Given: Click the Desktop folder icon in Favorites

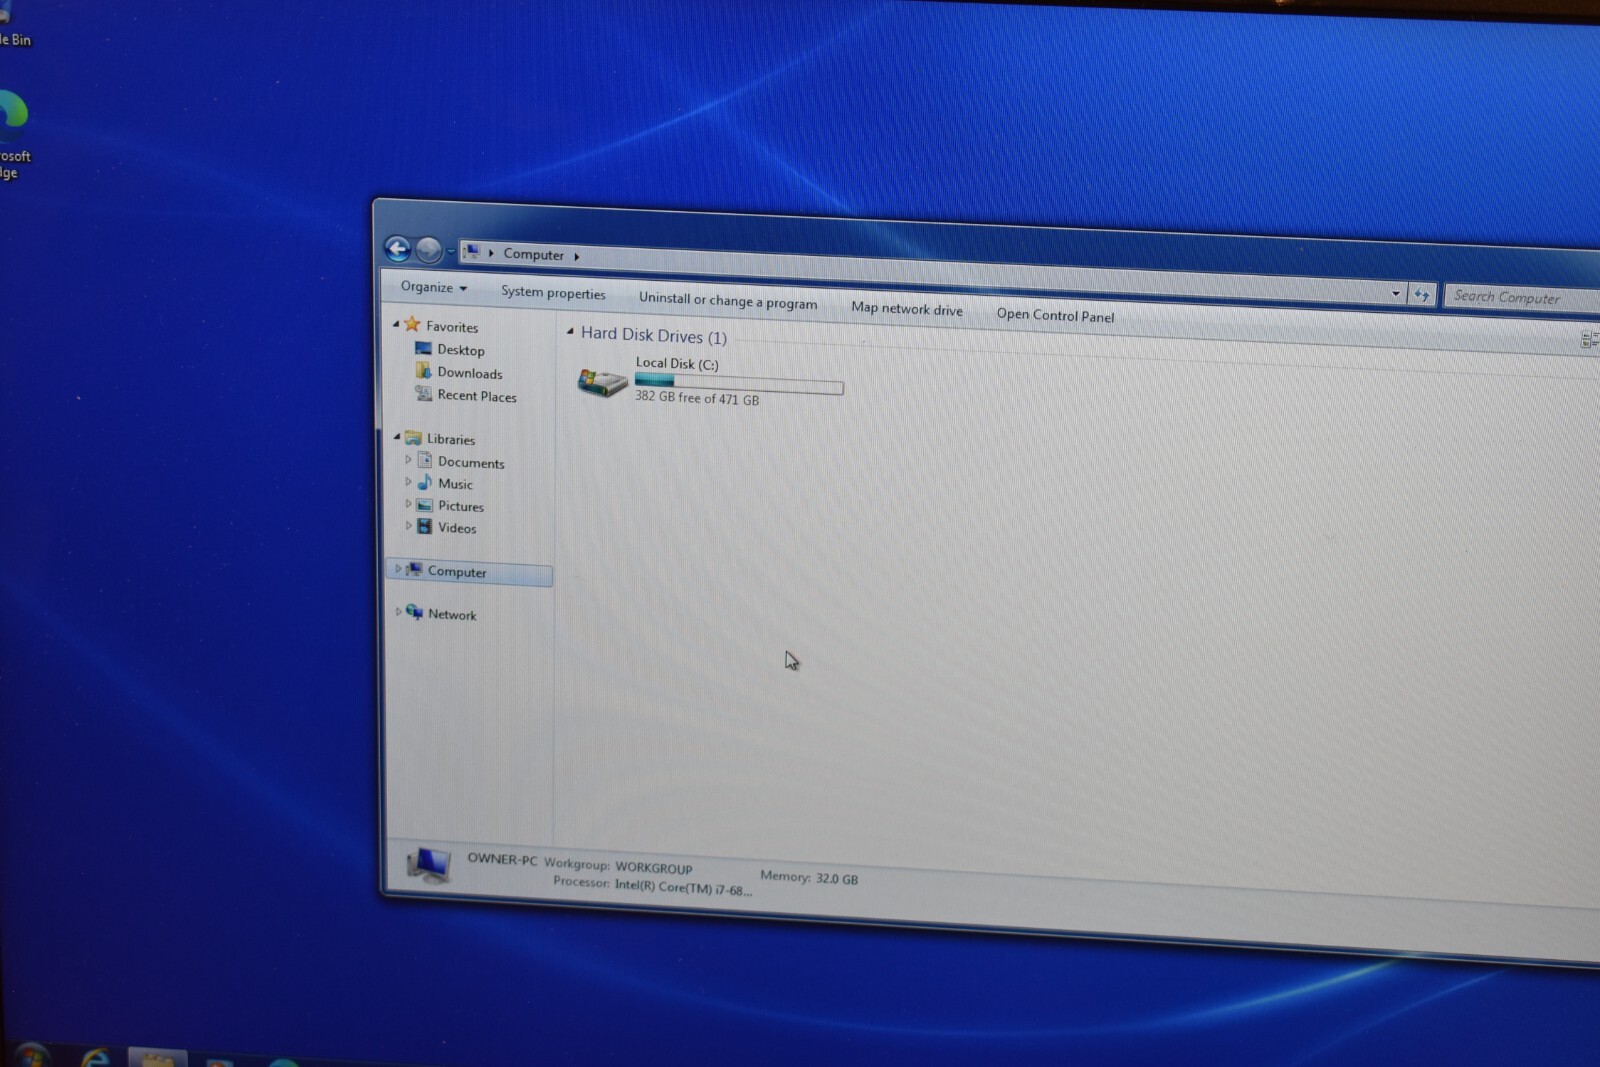Looking at the screenshot, I should pyautogui.click(x=423, y=348).
